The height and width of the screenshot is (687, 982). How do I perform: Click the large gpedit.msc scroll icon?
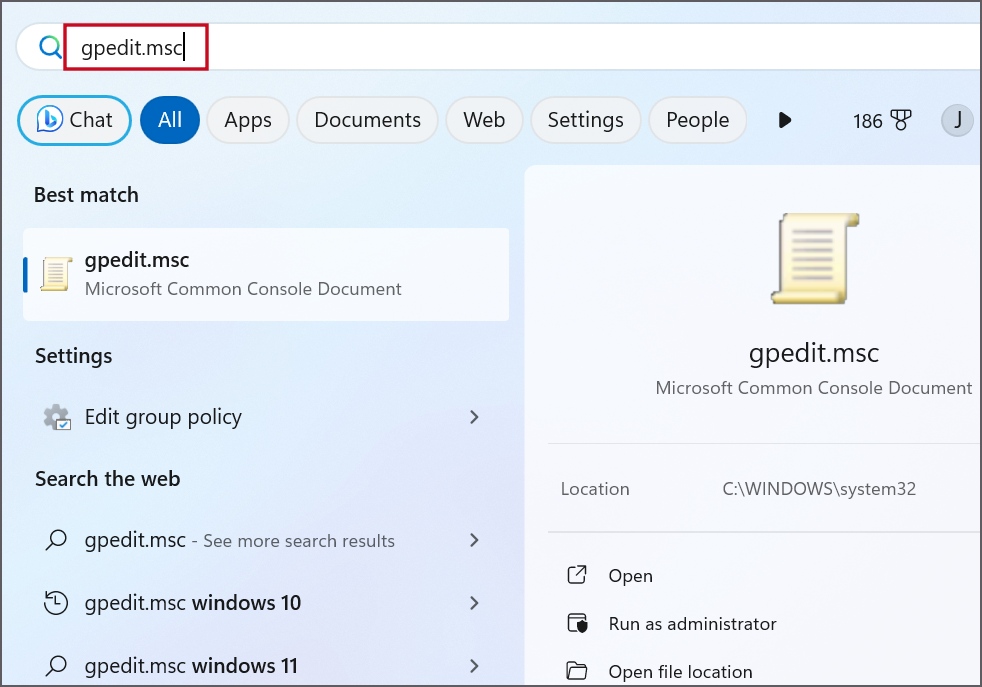click(x=814, y=257)
